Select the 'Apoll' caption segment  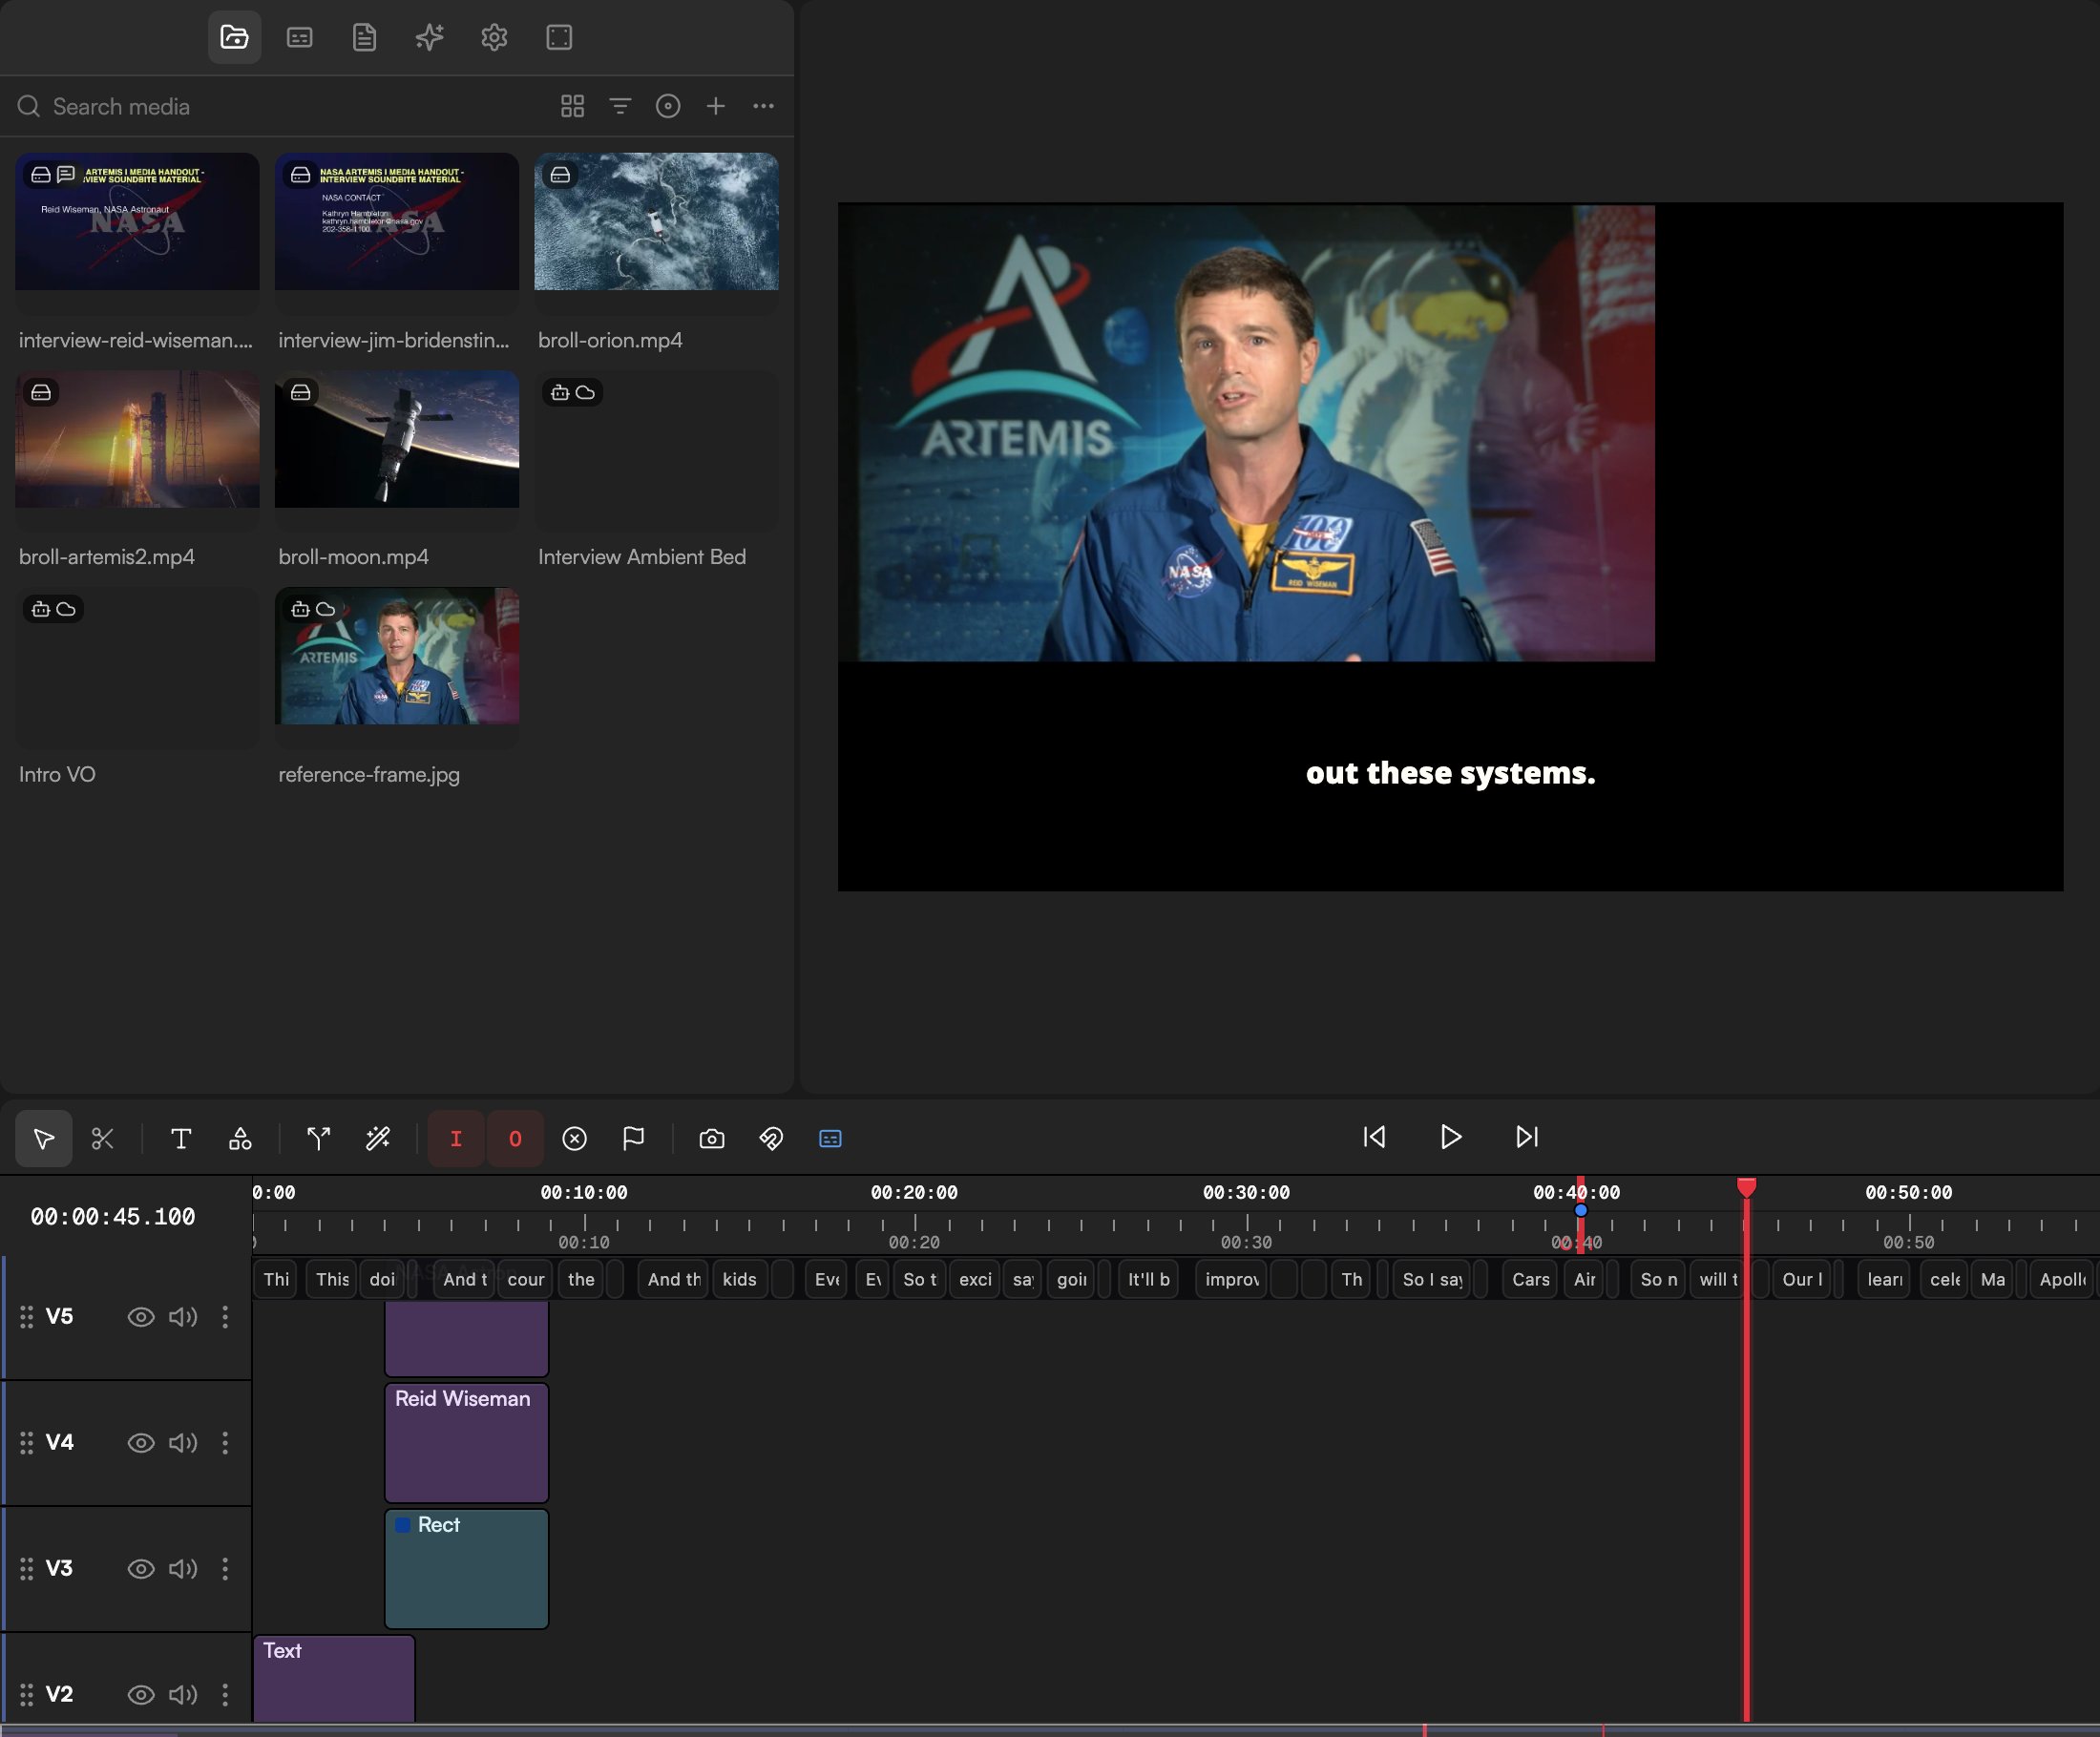pos(2061,1279)
